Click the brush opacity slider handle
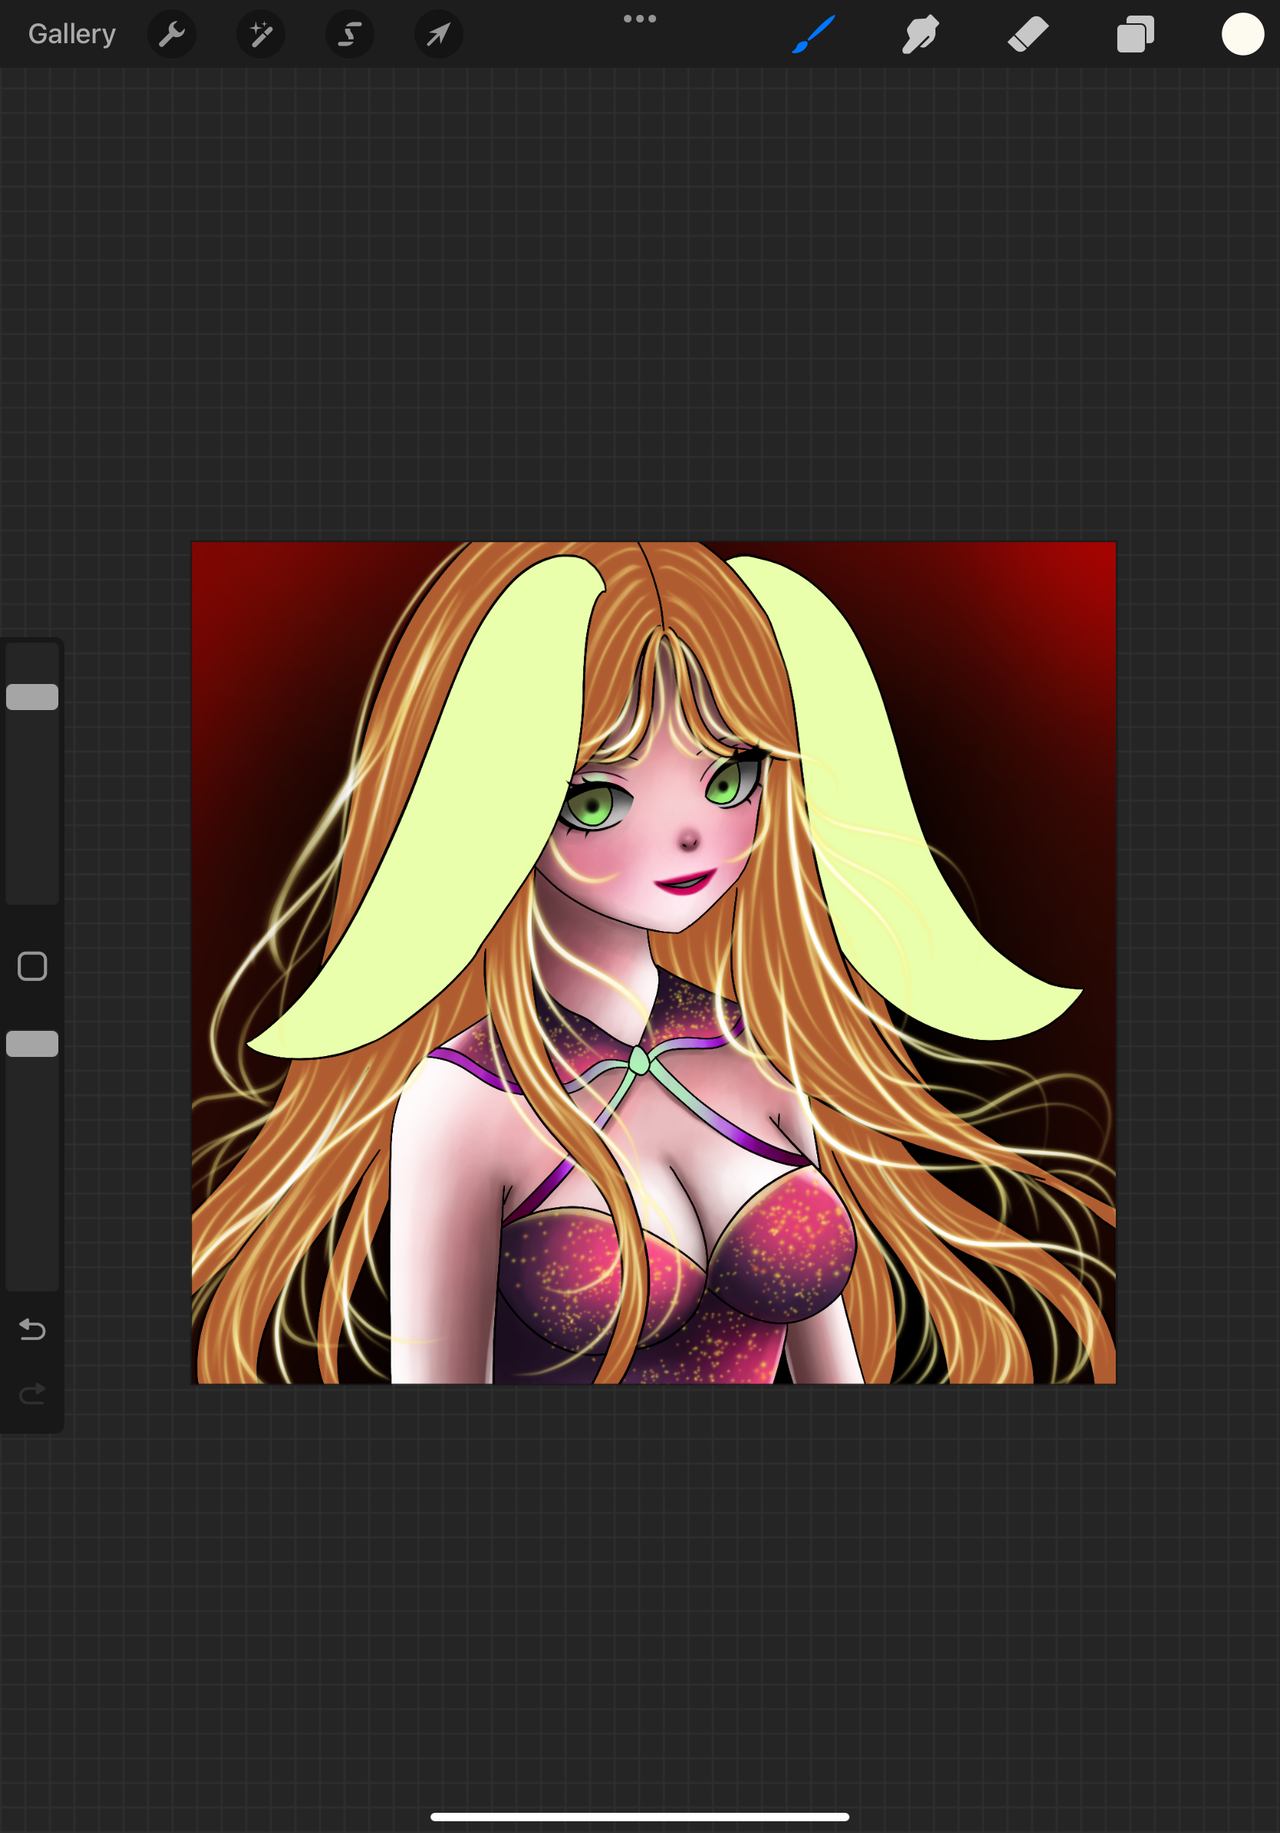1280x1833 pixels. [x=32, y=1044]
